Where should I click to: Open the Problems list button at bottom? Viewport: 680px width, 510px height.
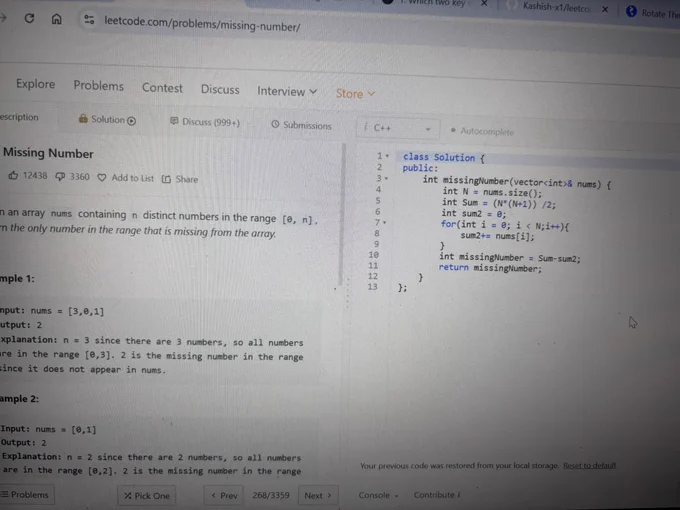point(27,494)
